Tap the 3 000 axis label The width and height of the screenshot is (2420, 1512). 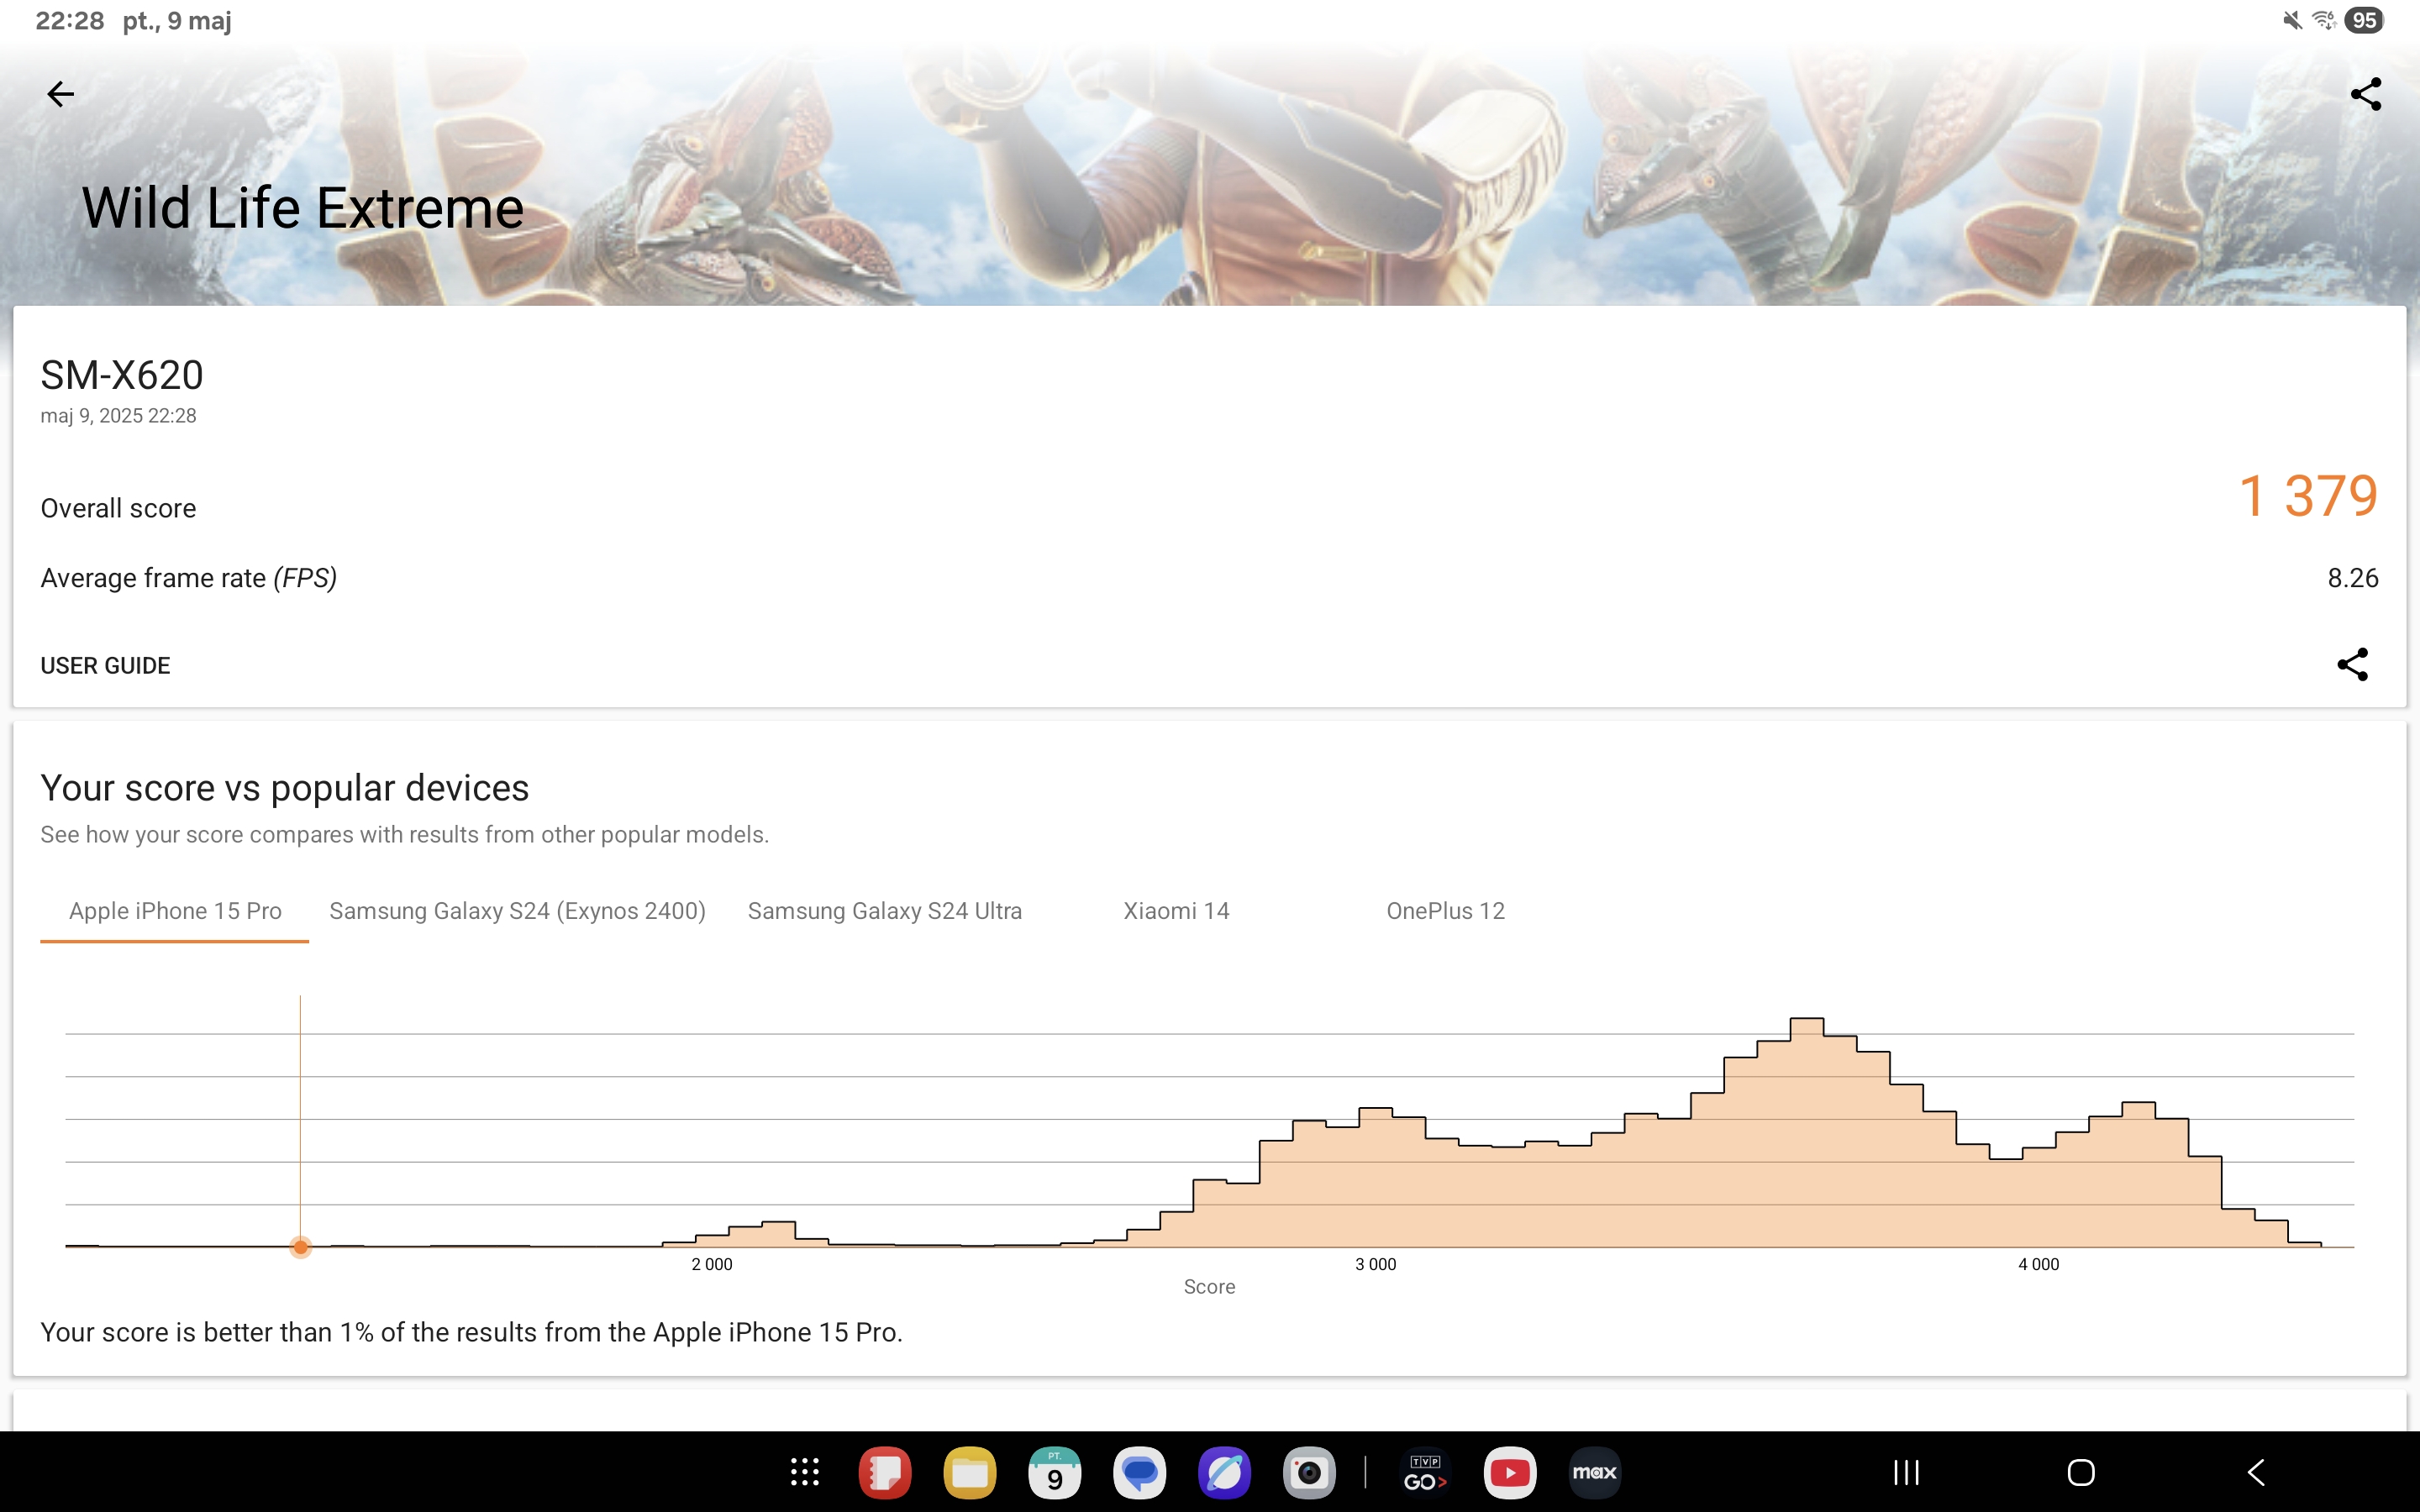coord(1375,1264)
